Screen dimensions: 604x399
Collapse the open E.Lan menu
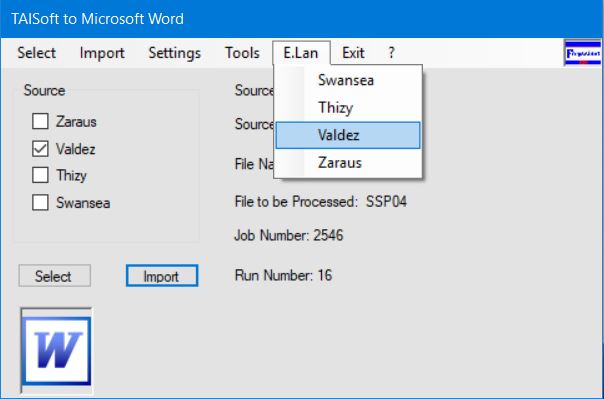point(301,53)
